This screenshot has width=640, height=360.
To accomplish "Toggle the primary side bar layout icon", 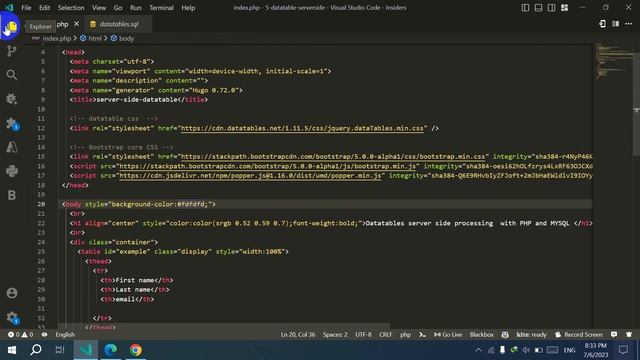I will click(525, 8).
